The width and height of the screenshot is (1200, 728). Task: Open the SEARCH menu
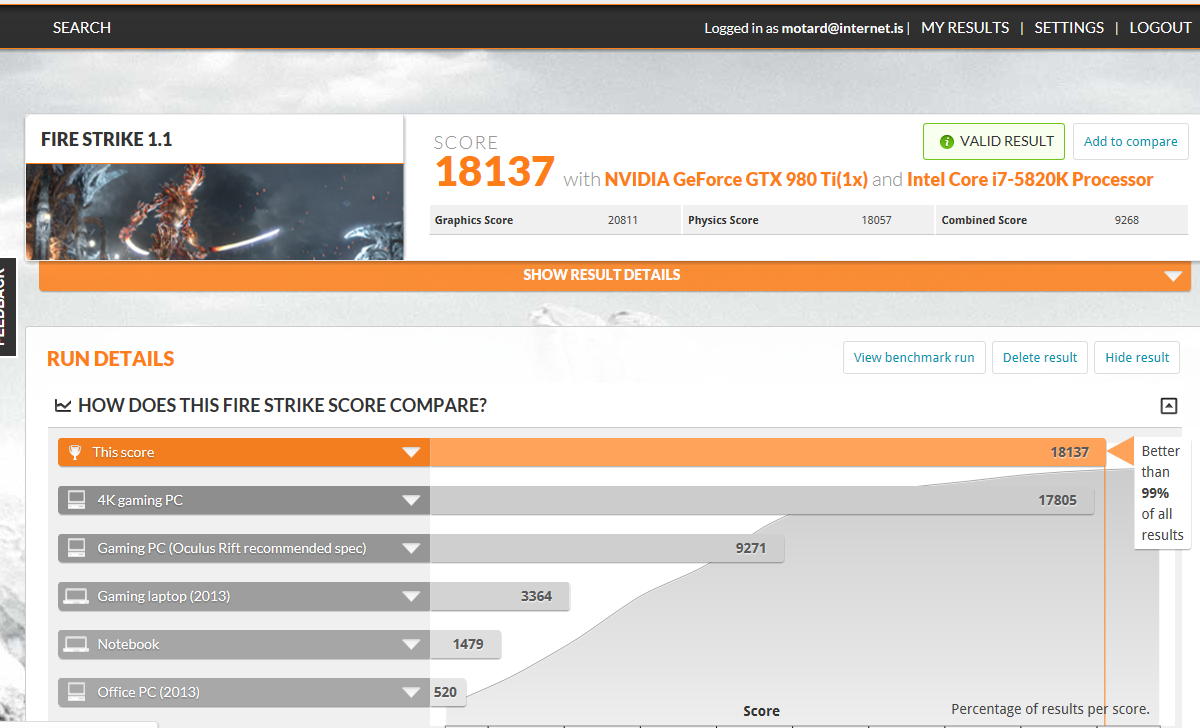click(x=81, y=27)
